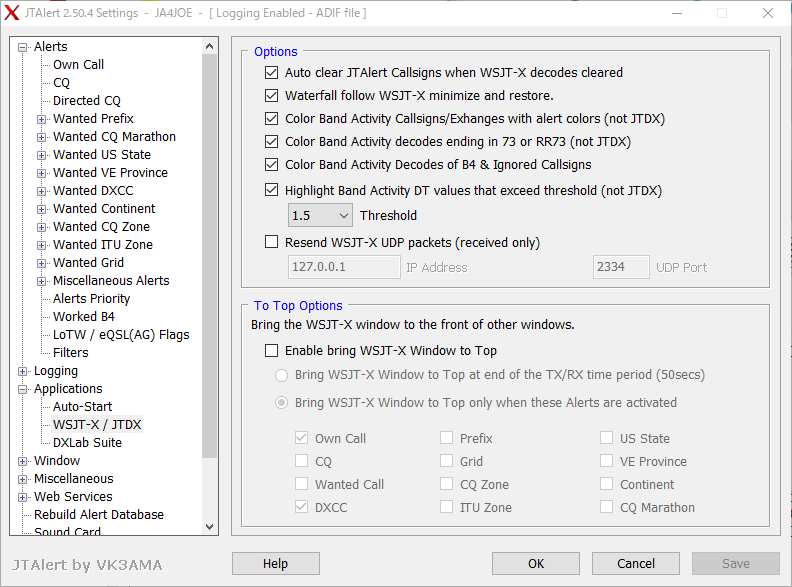This screenshot has width=792, height=587.
Task: Expand the Wanted CQ Marathon node
Action: pos(41,137)
